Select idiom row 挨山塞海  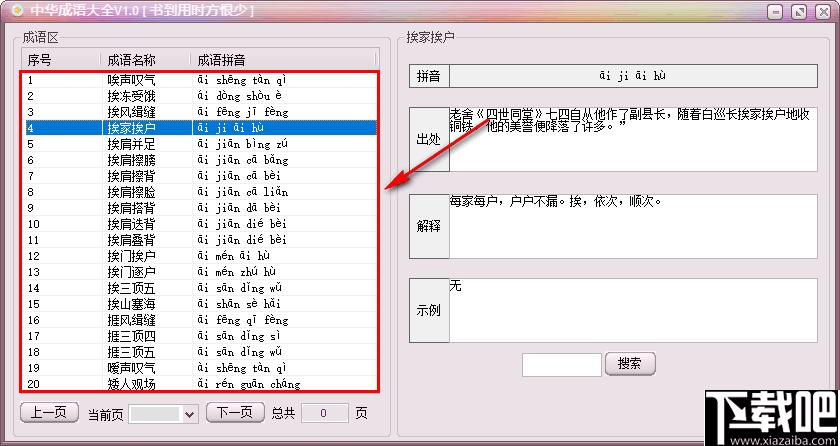pos(200,304)
